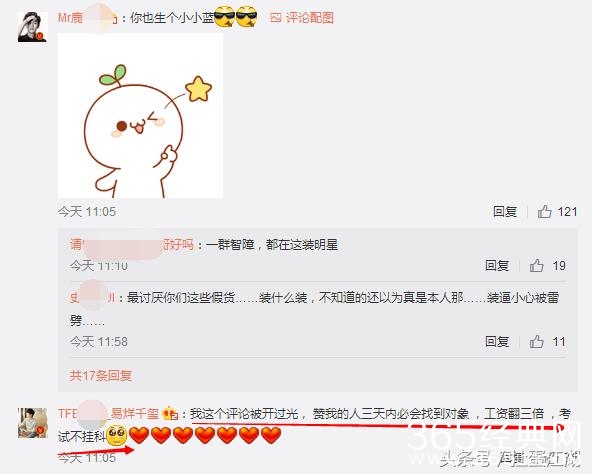Reply to the 11:05 top comment
592x474 pixels.
click(505, 212)
